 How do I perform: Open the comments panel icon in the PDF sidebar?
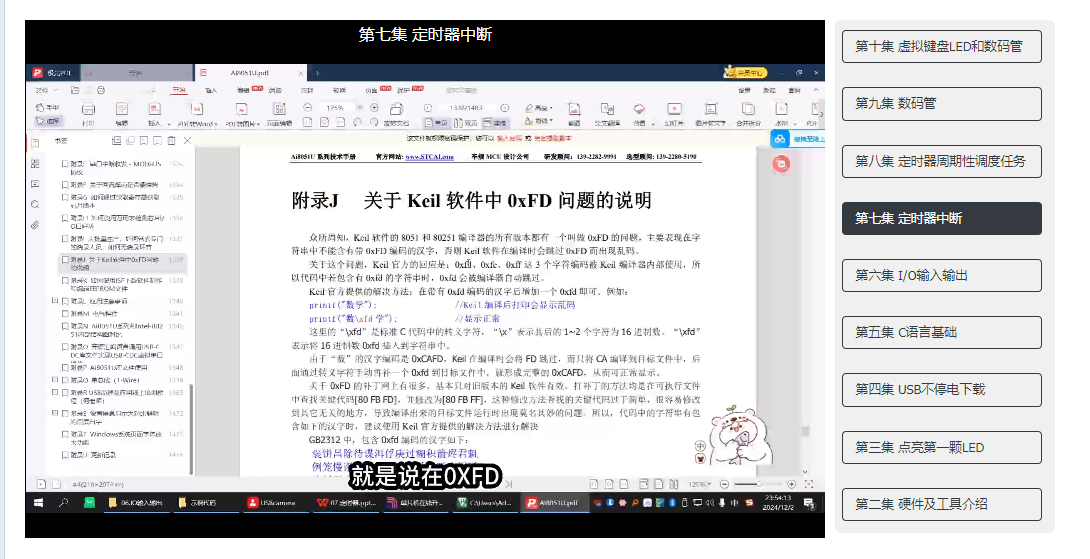tap(35, 184)
